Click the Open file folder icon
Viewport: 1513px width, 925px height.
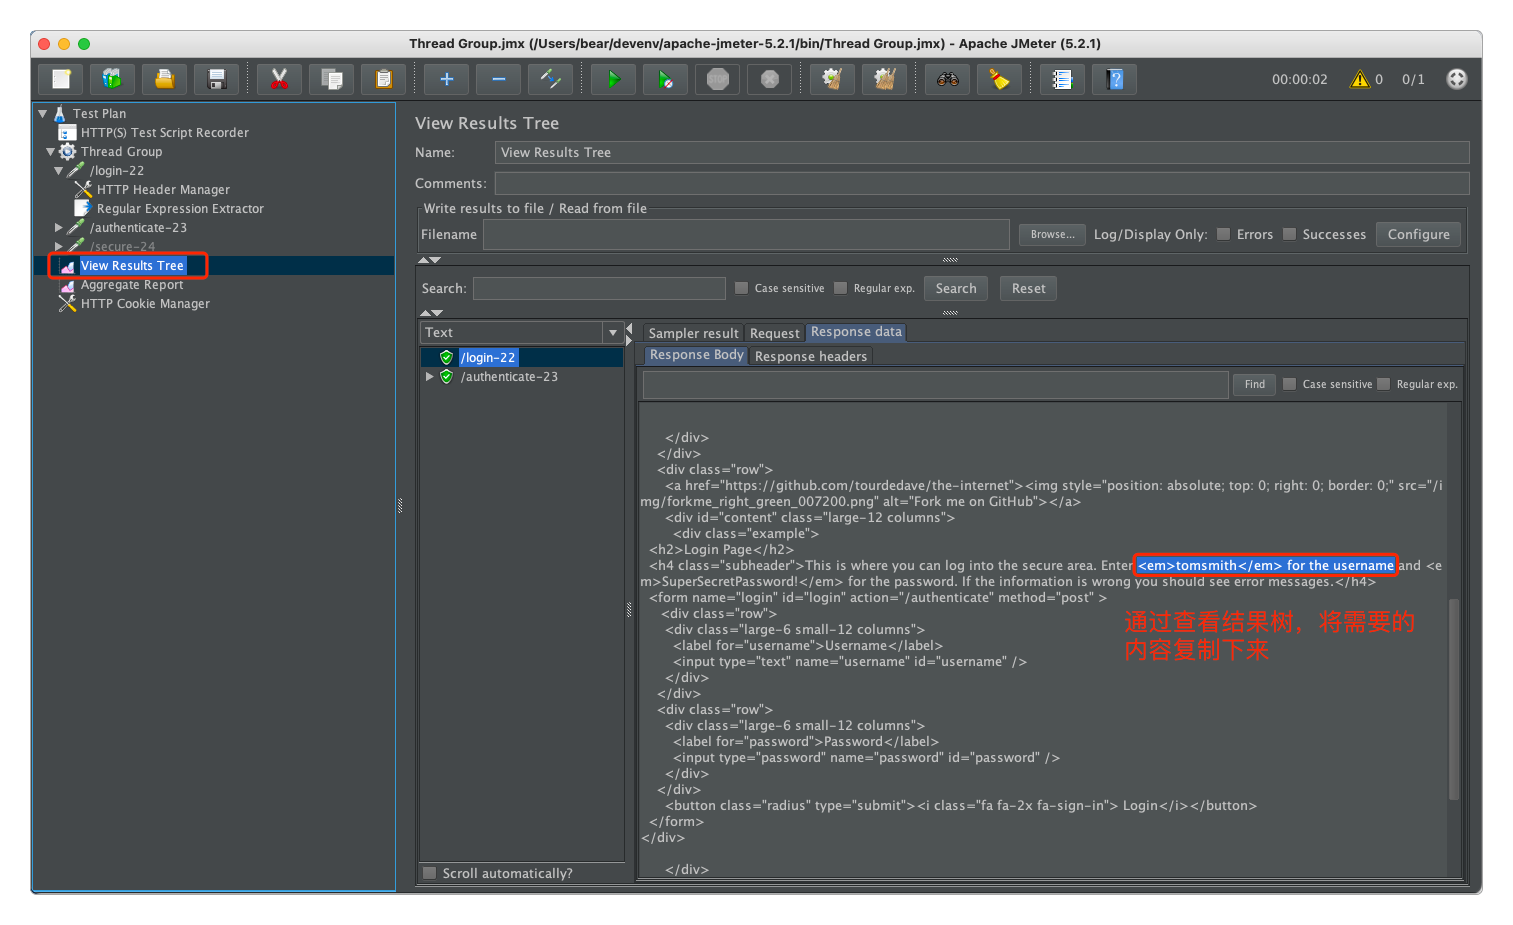tap(164, 79)
